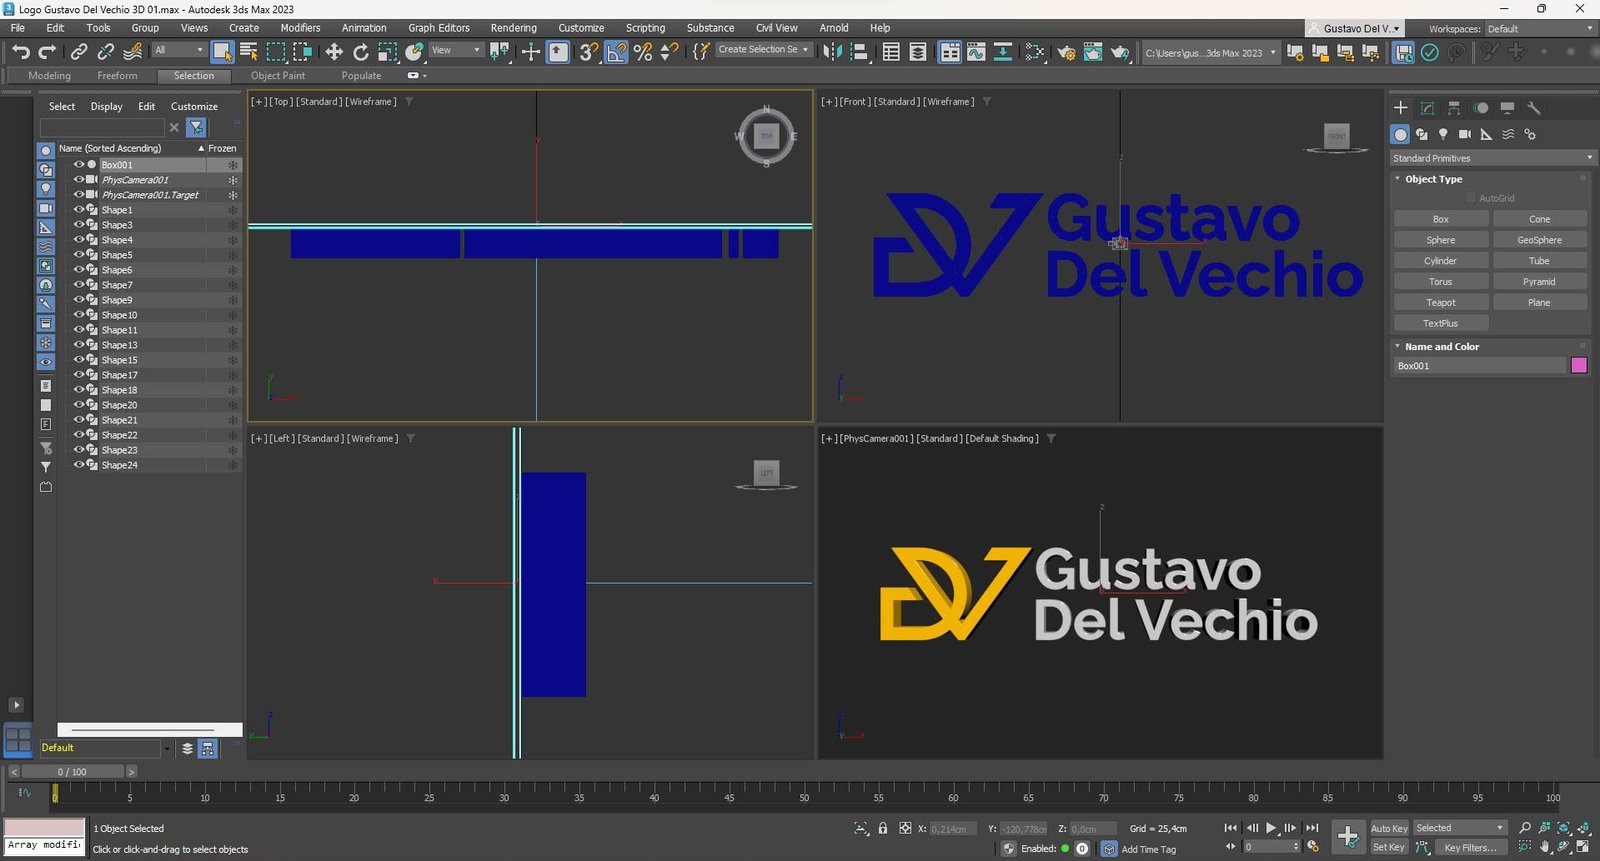
Task: Activate the Select and Move tool
Action: [x=334, y=52]
